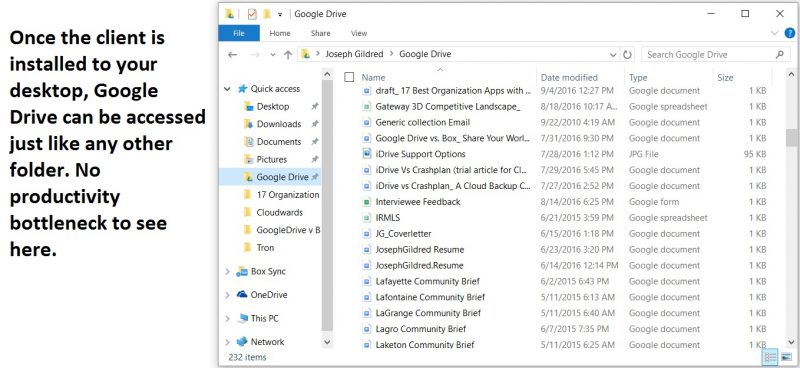Screen dimensions: 800x368
Task: Expand the This PC node
Action: pos(228,318)
